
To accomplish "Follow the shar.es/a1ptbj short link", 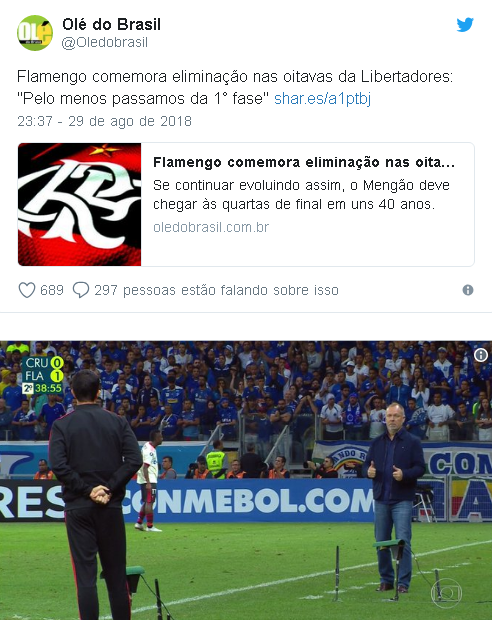I will tap(322, 98).
